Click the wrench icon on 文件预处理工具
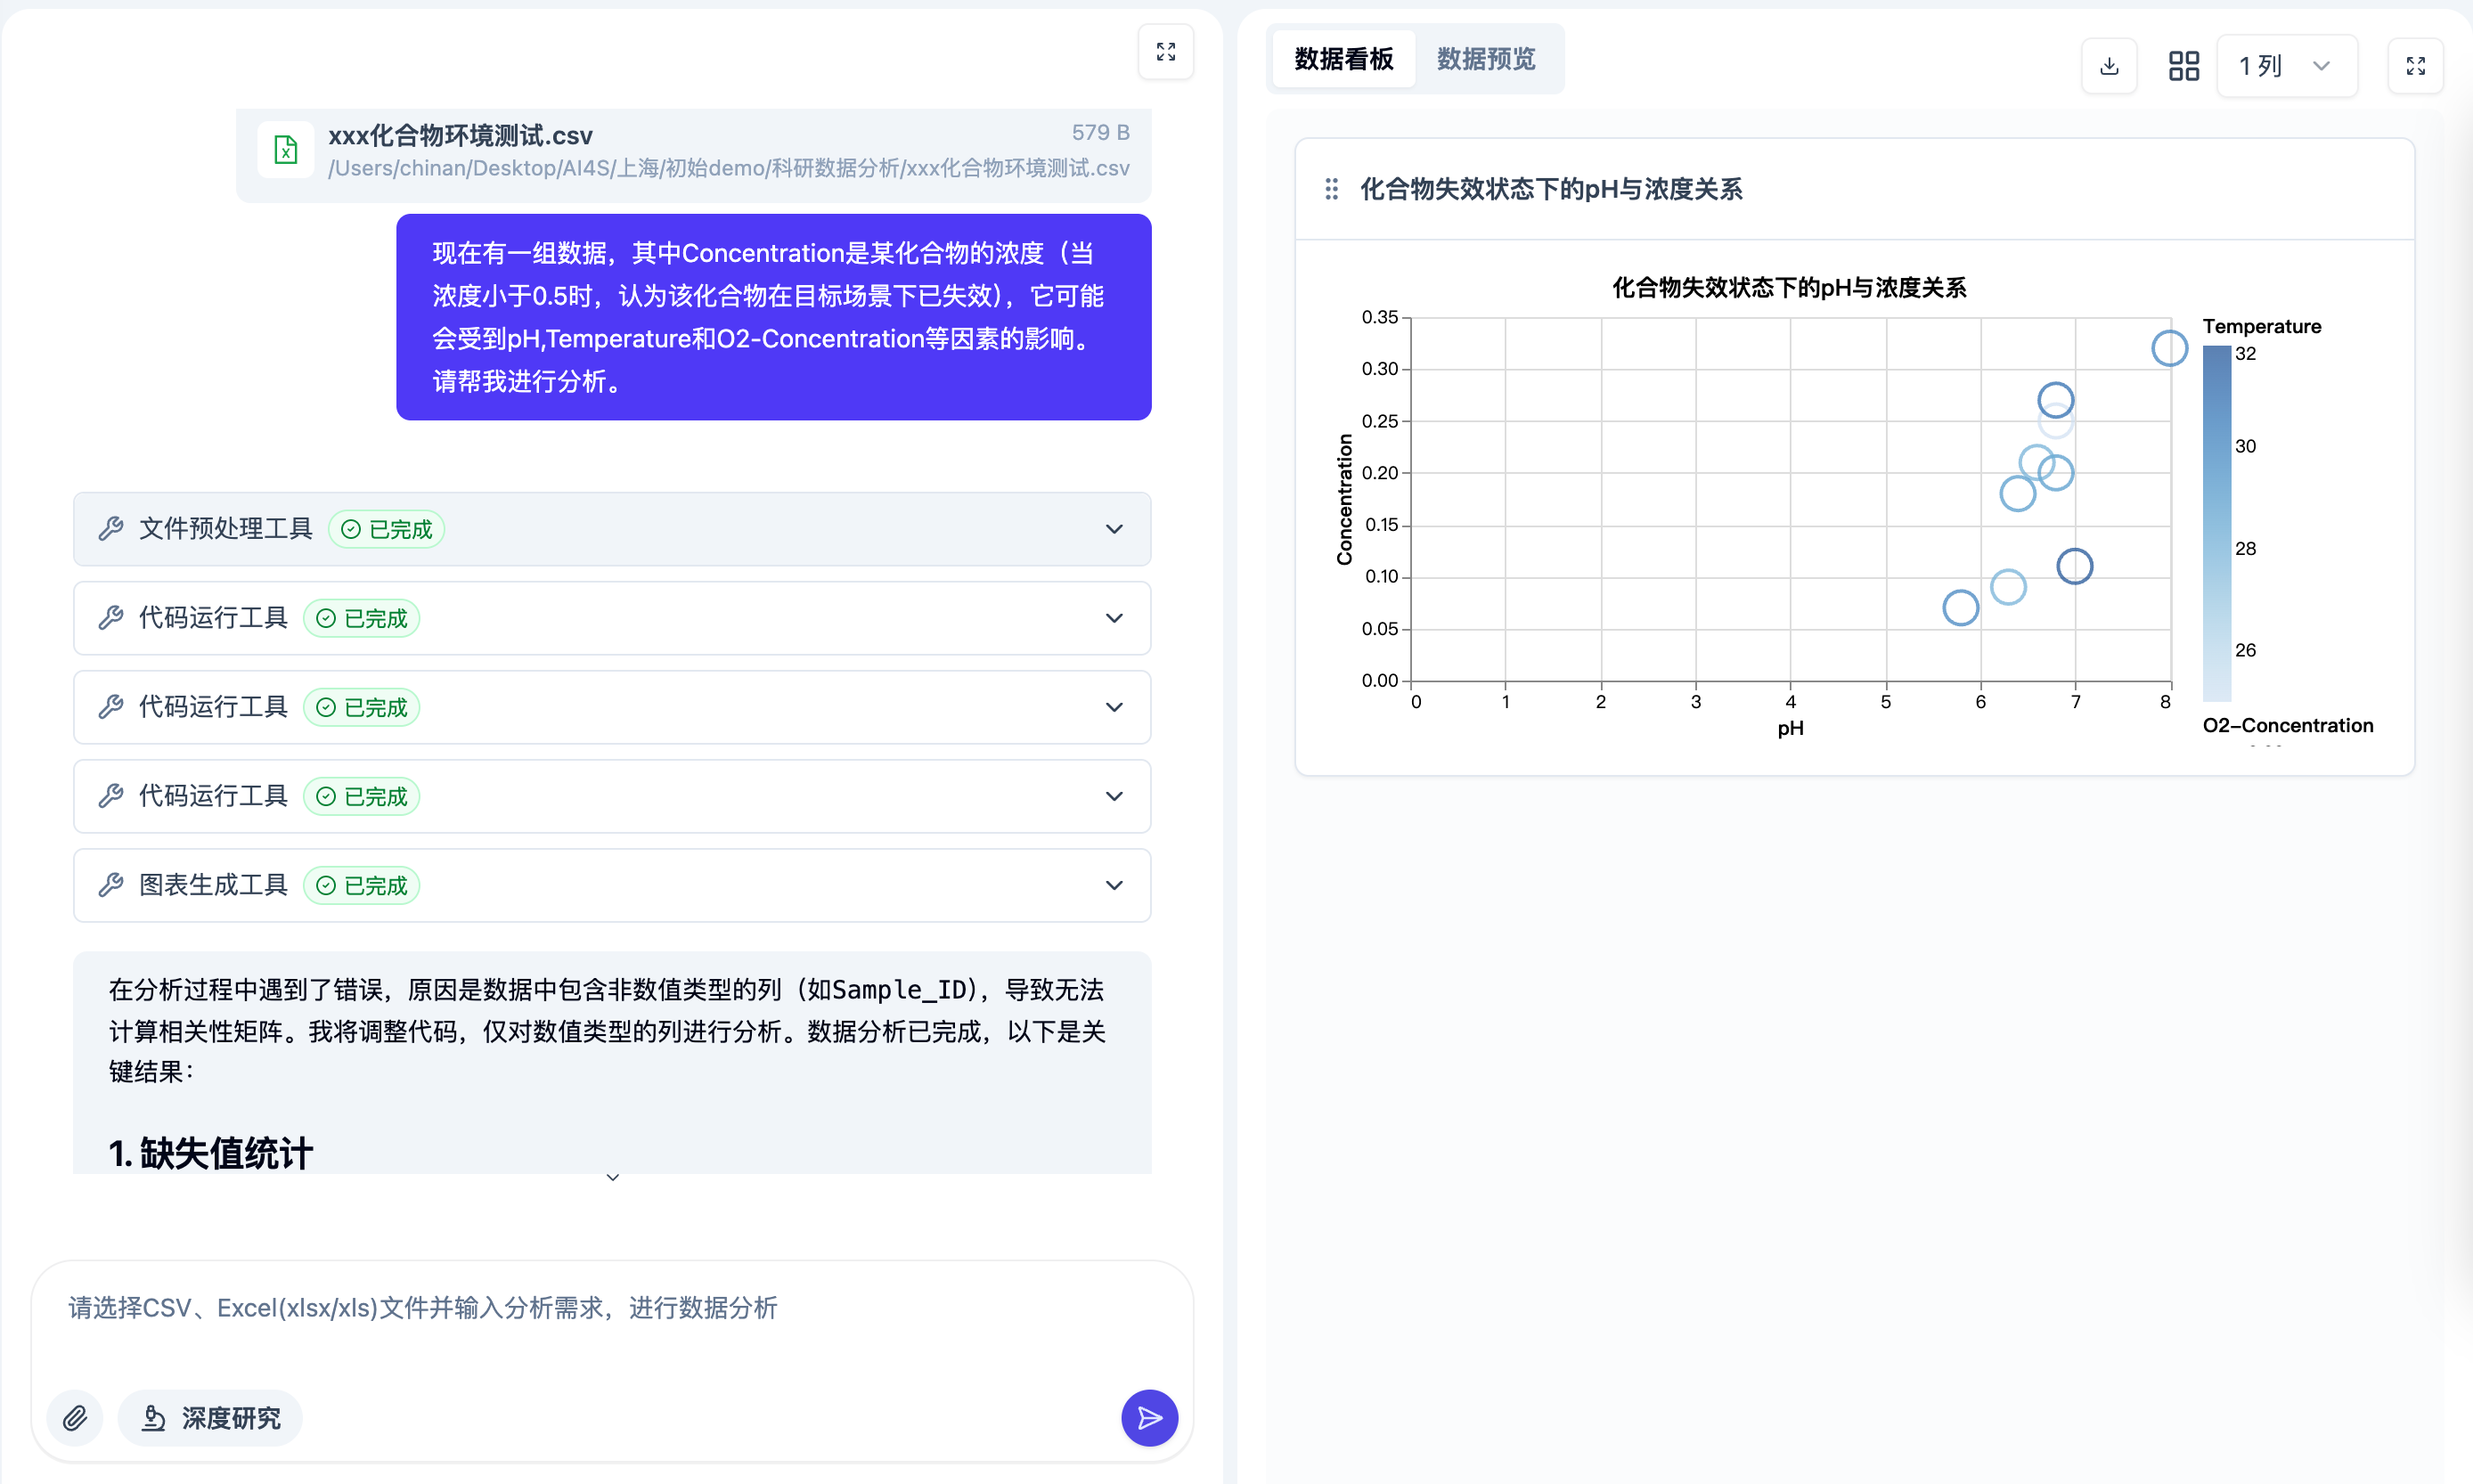The height and width of the screenshot is (1484, 2473). (x=111, y=528)
